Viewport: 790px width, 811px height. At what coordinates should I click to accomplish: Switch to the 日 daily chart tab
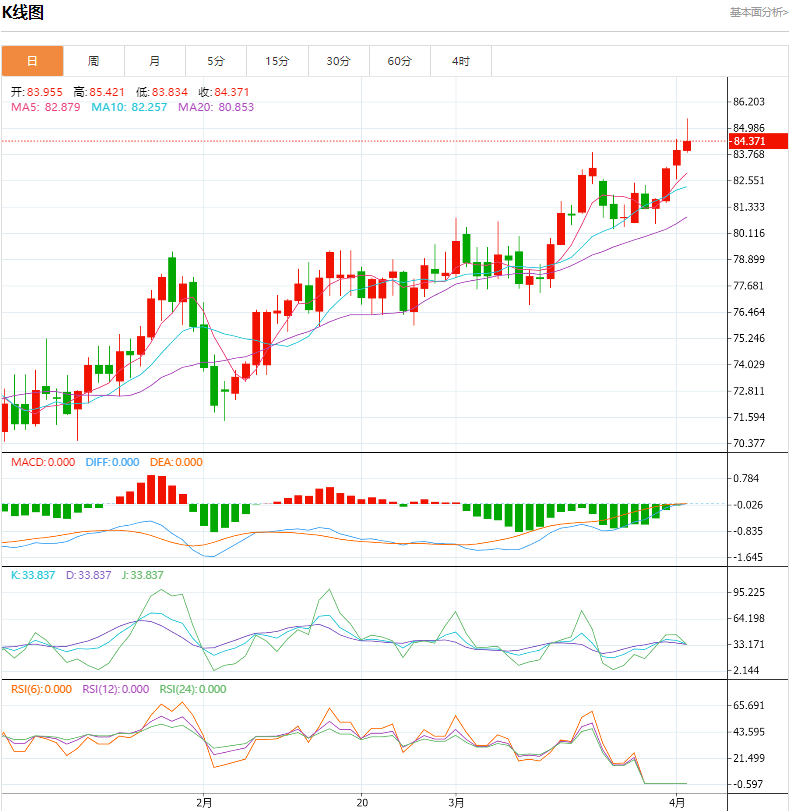pyautogui.click(x=32, y=61)
